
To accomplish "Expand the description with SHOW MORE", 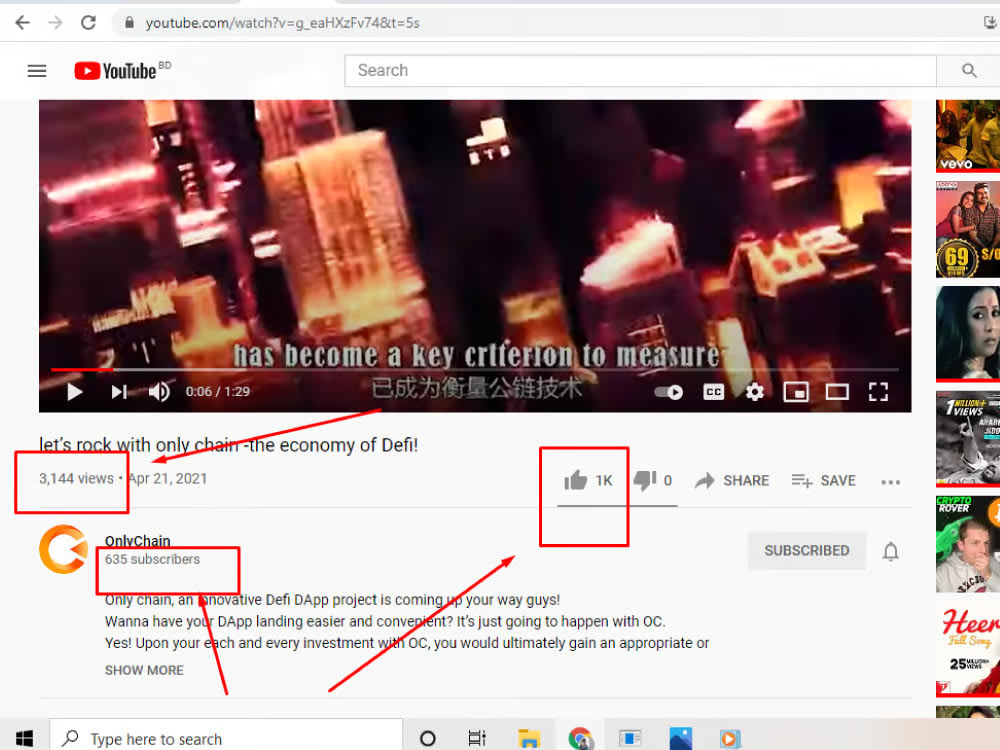I will coord(144,670).
